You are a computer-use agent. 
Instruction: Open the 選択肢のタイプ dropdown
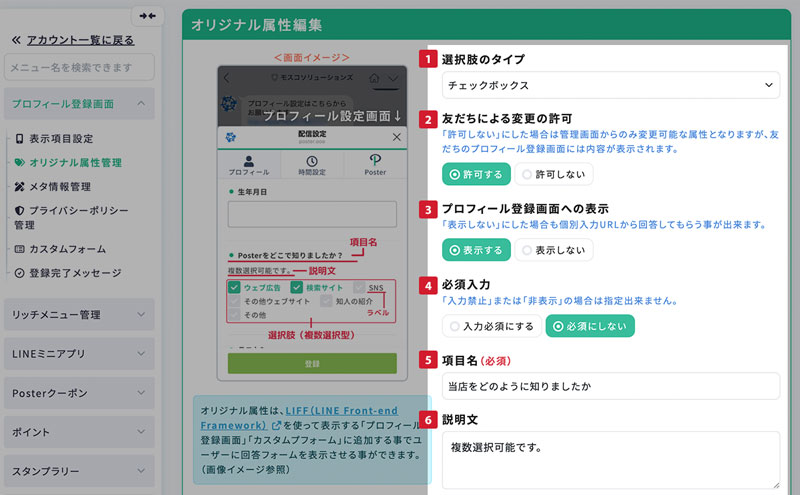tap(610, 85)
